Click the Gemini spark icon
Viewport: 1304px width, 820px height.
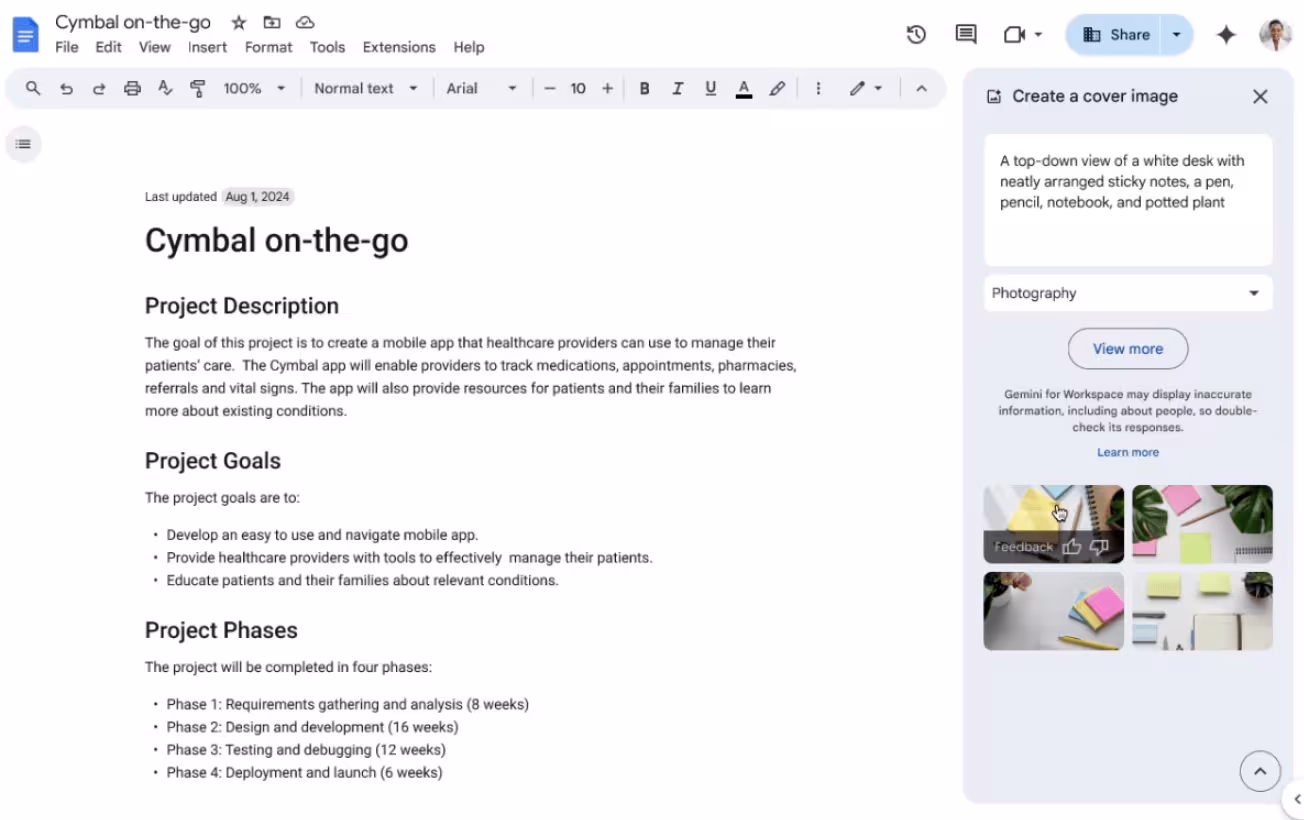coord(1226,34)
